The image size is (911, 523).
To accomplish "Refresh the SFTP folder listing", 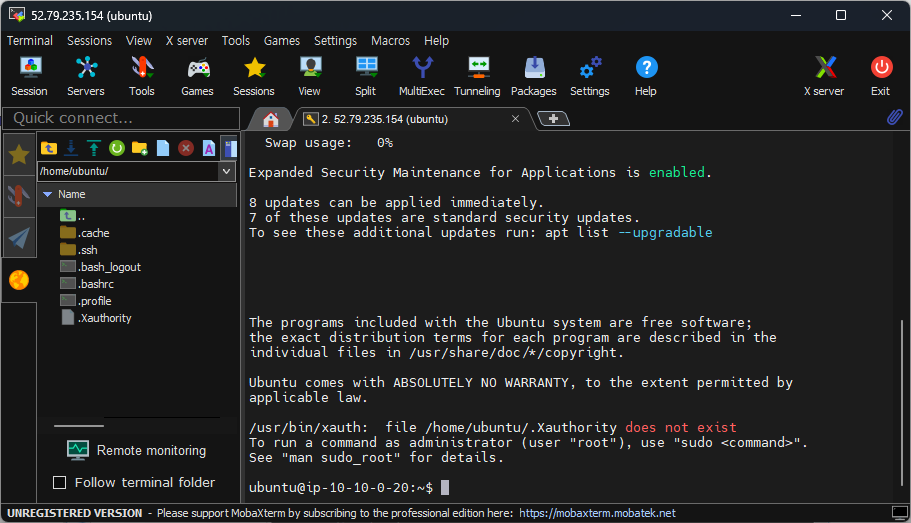I will pos(117,148).
